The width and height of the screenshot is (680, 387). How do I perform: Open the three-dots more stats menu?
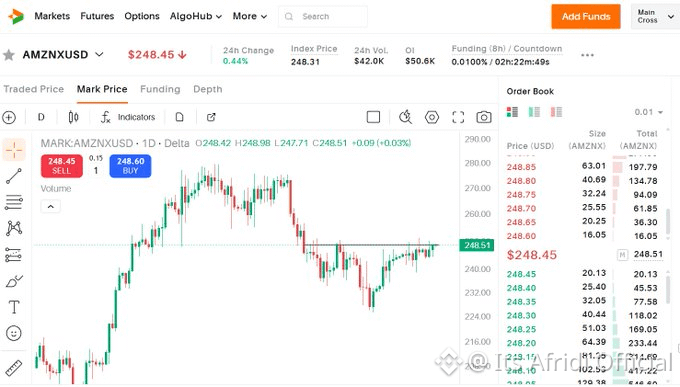(x=587, y=55)
